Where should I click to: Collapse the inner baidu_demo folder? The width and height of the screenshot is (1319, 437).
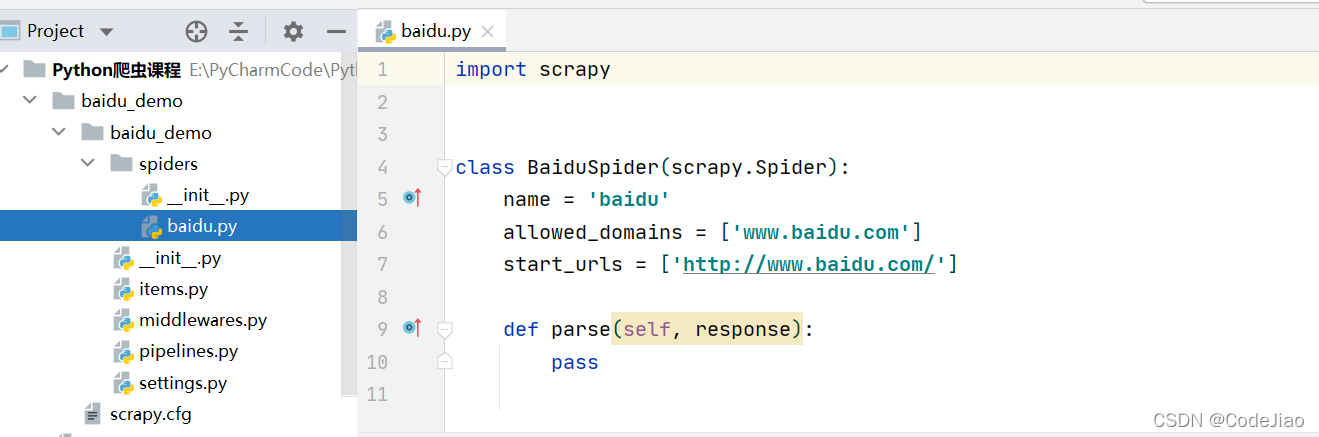point(59,132)
